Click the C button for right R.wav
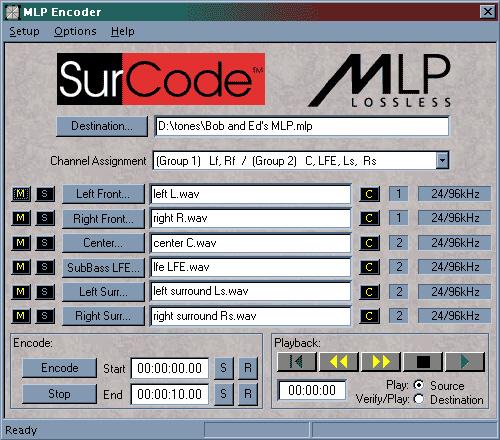The image size is (500, 440). (369, 218)
